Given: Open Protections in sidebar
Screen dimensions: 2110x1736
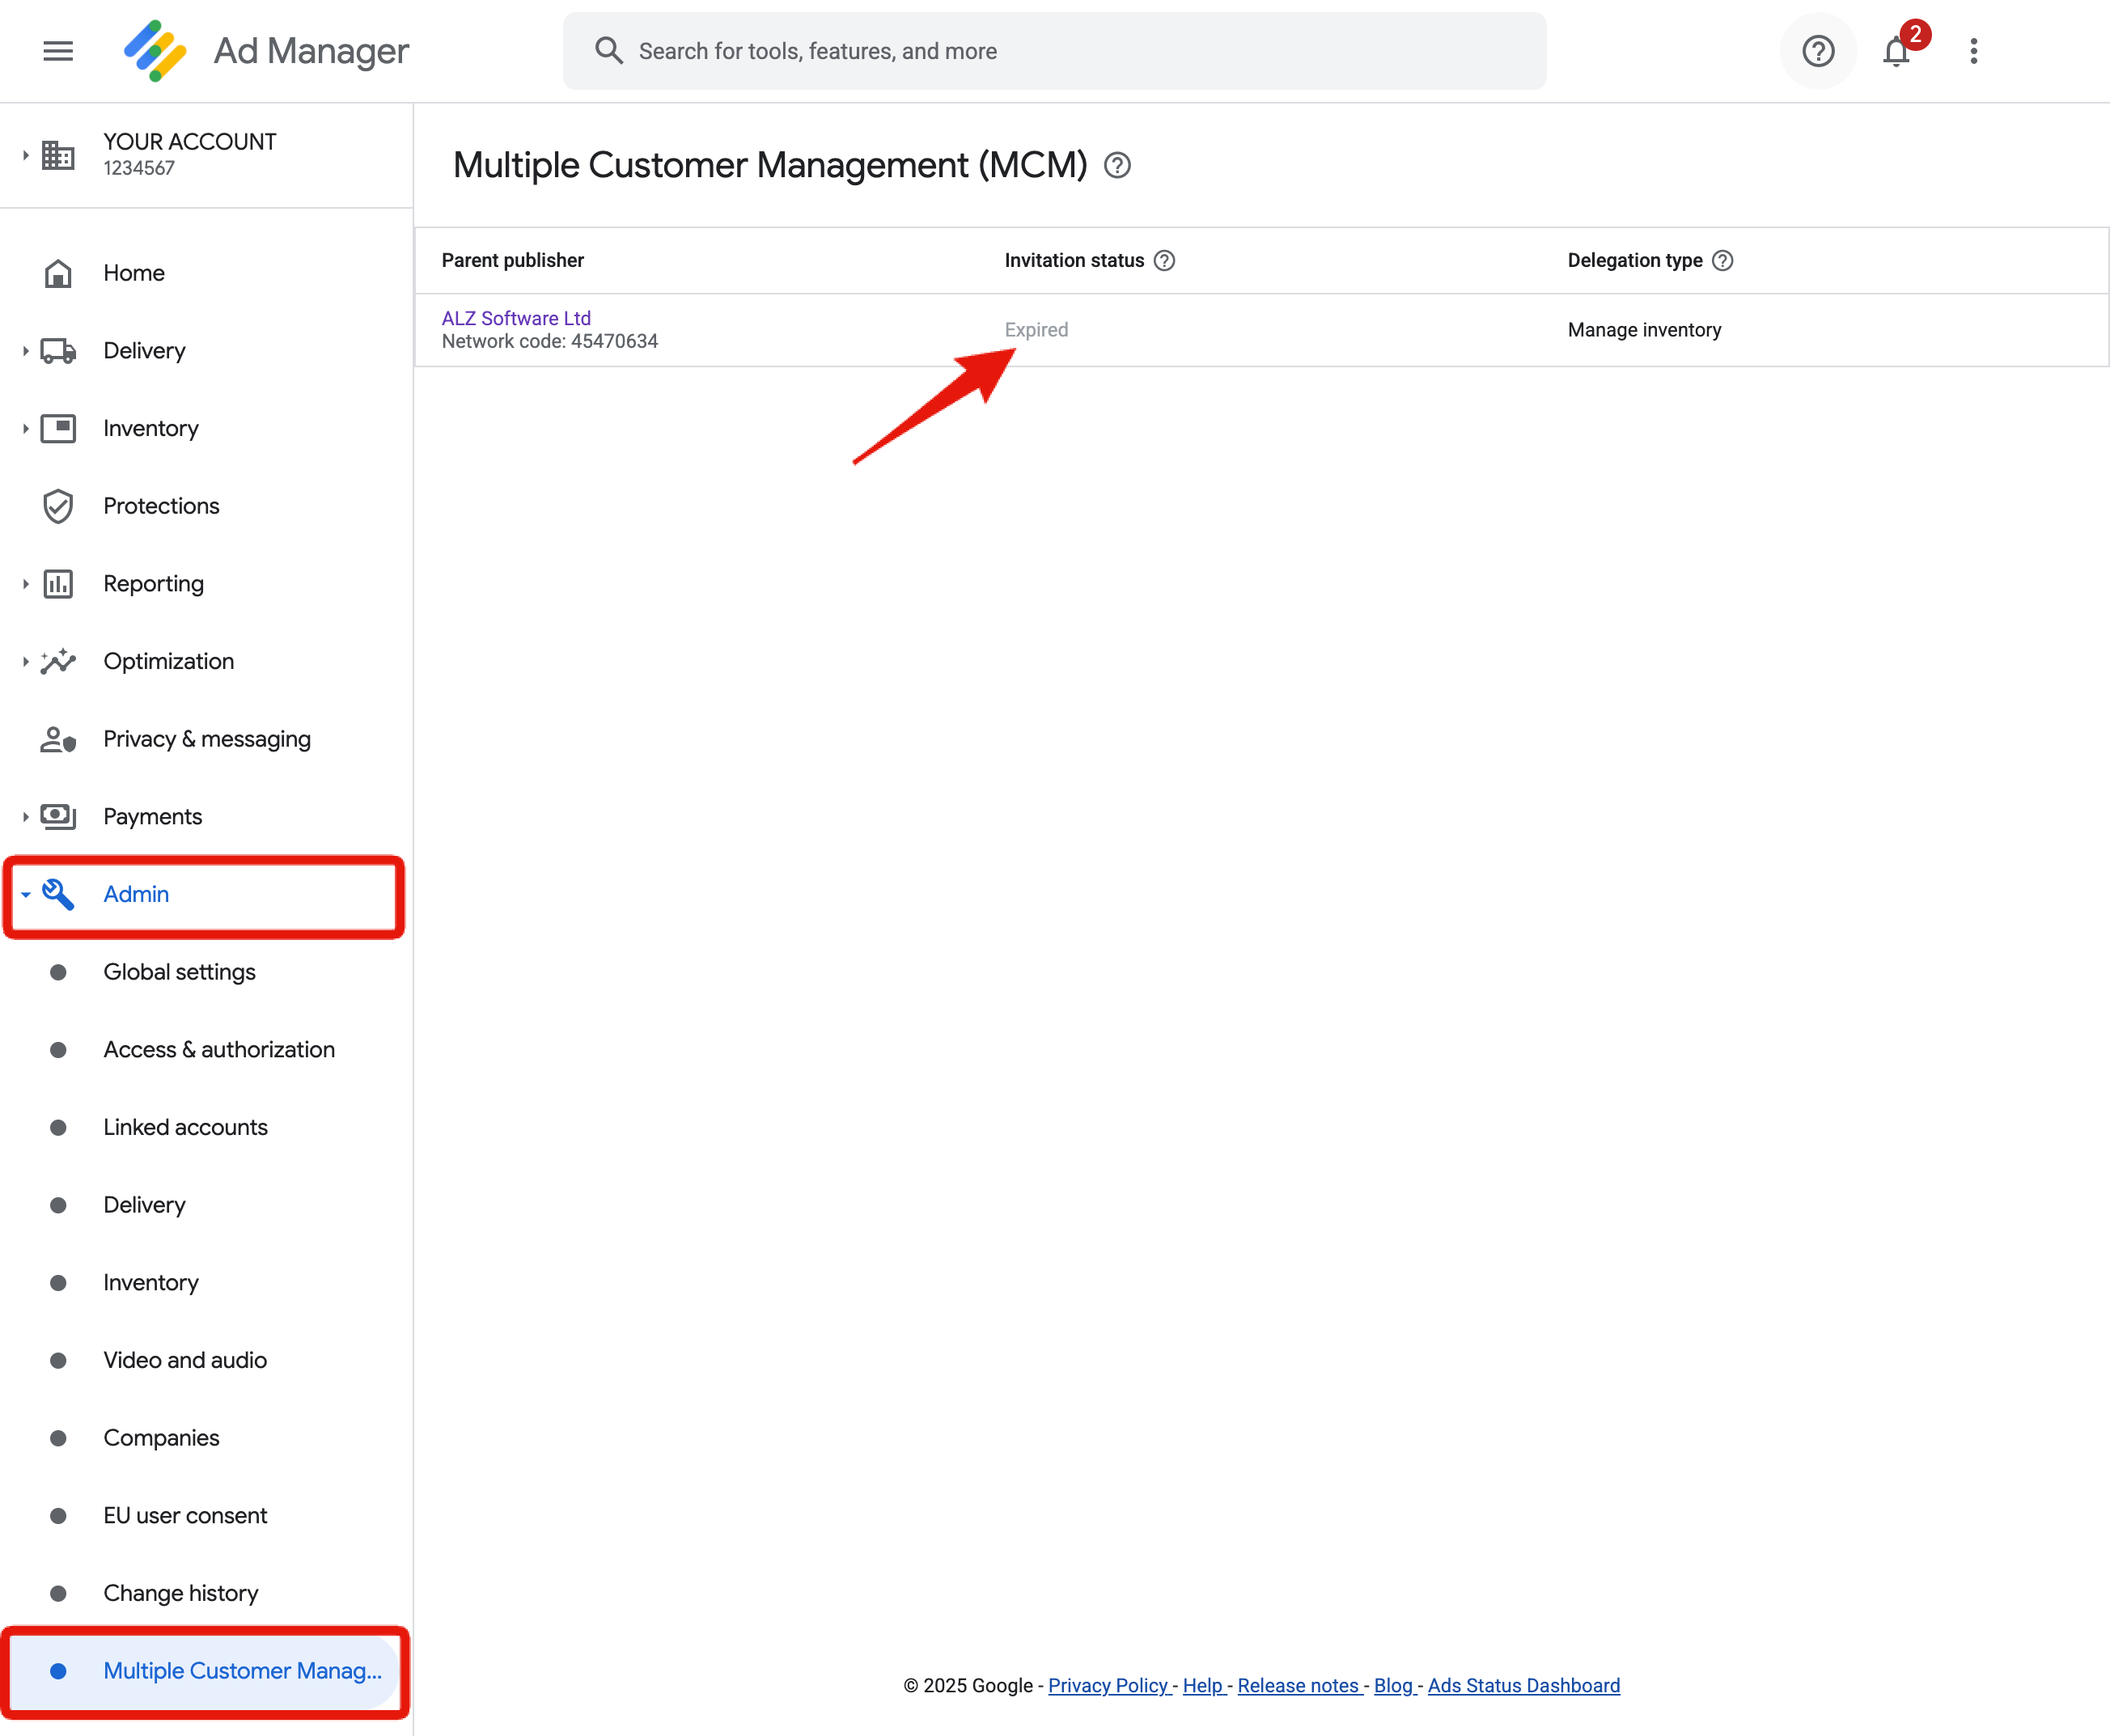Looking at the screenshot, I should [x=161, y=506].
